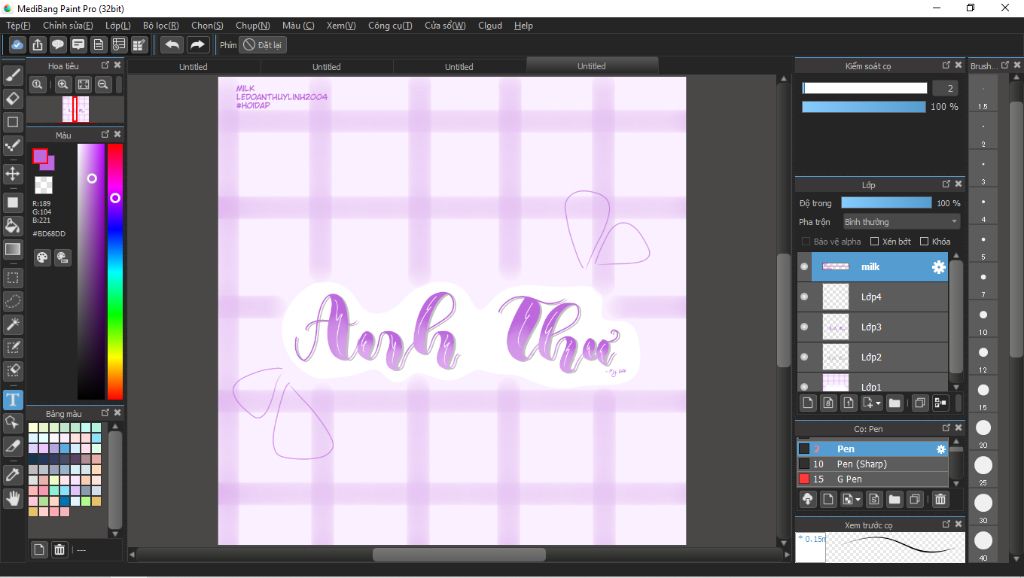Choose the Text tool
Screen dimensions: 1024x578
point(12,400)
